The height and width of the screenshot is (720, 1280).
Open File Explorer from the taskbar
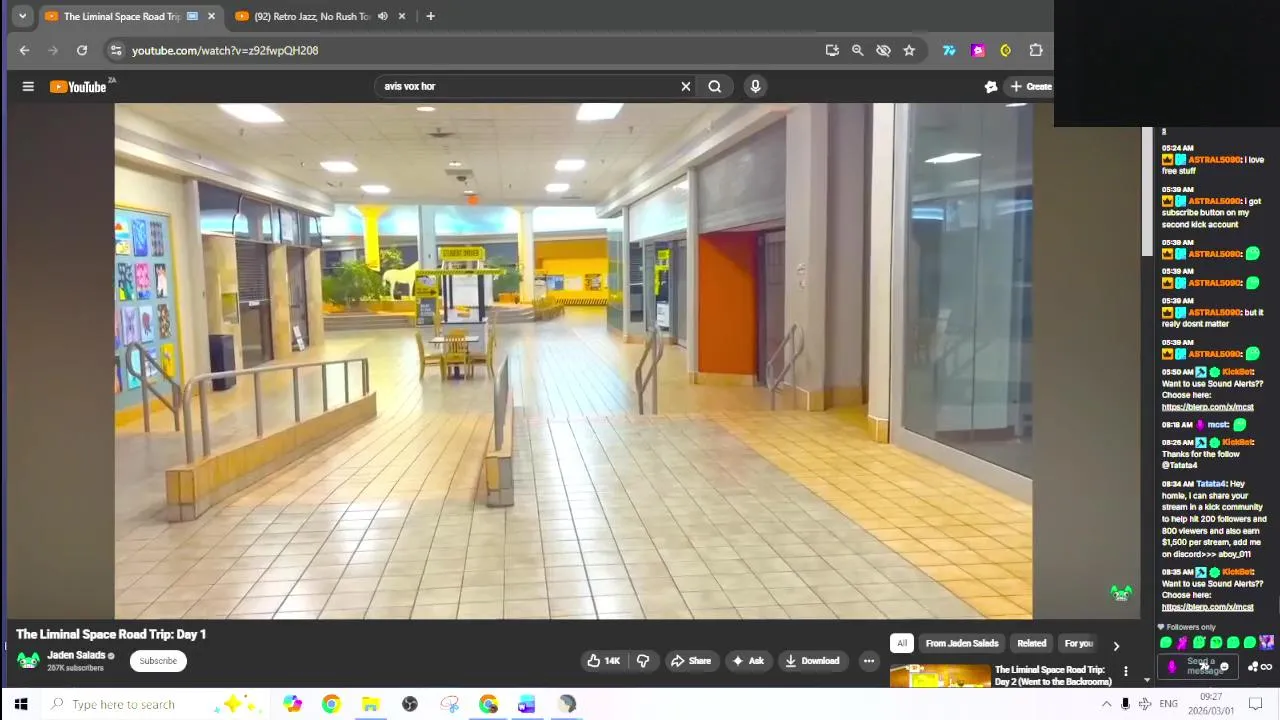[x=370, y=704]
